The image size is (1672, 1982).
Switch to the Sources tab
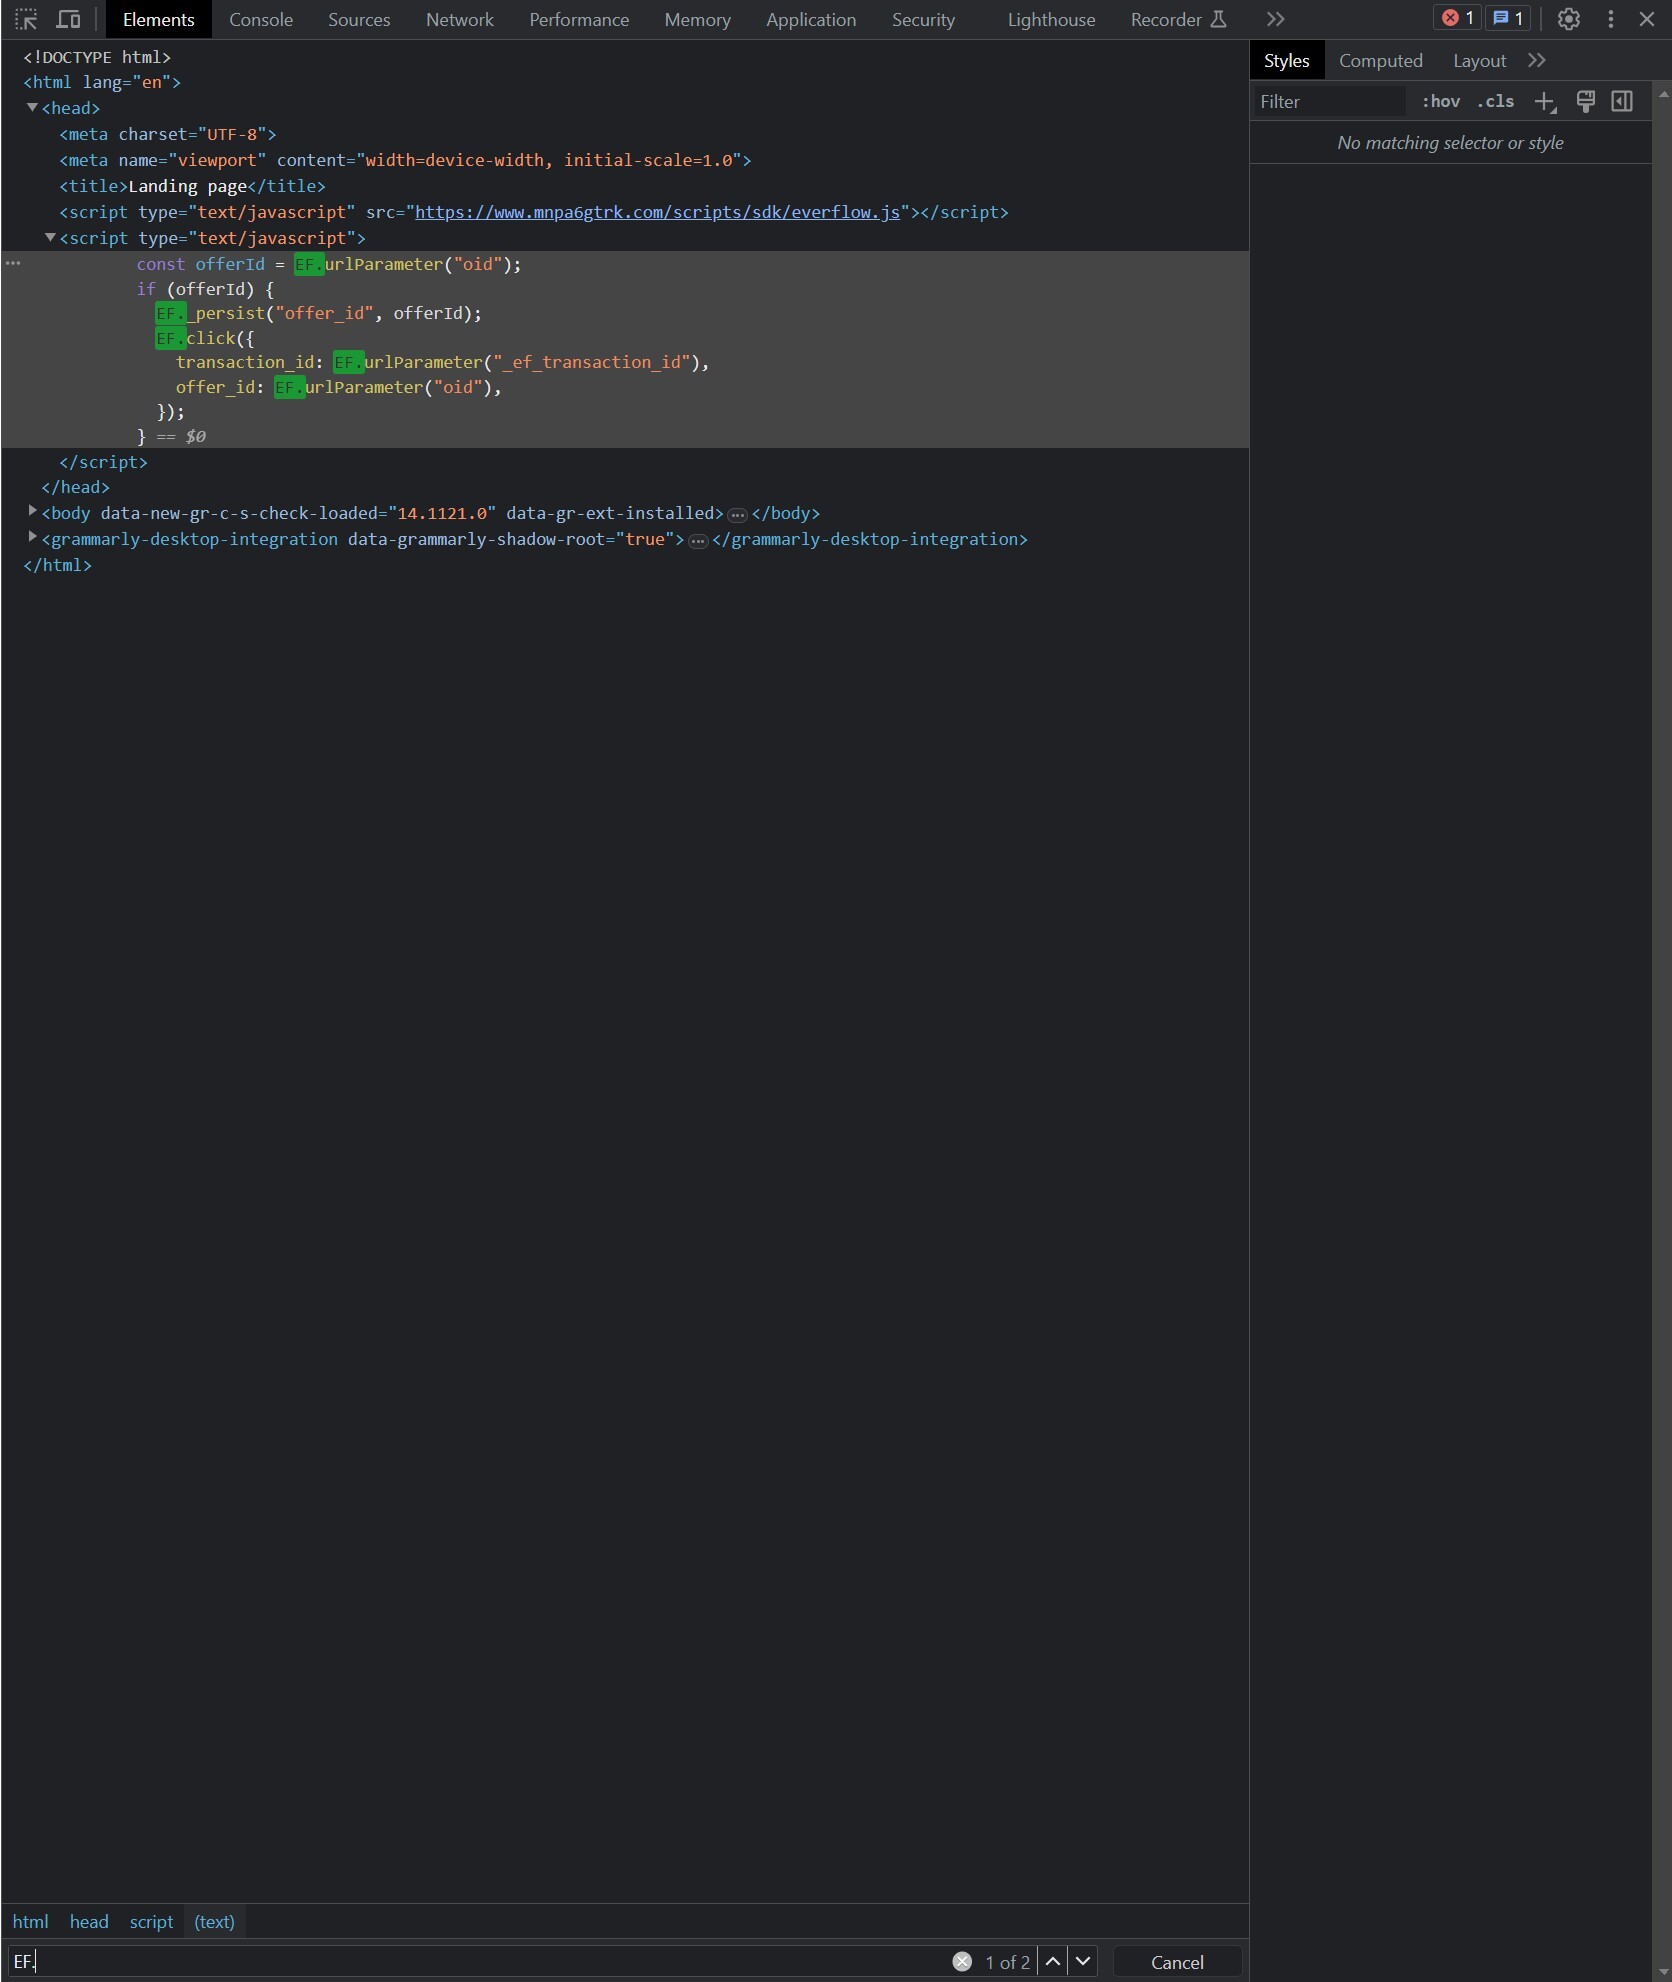click(x=359, y=20)
